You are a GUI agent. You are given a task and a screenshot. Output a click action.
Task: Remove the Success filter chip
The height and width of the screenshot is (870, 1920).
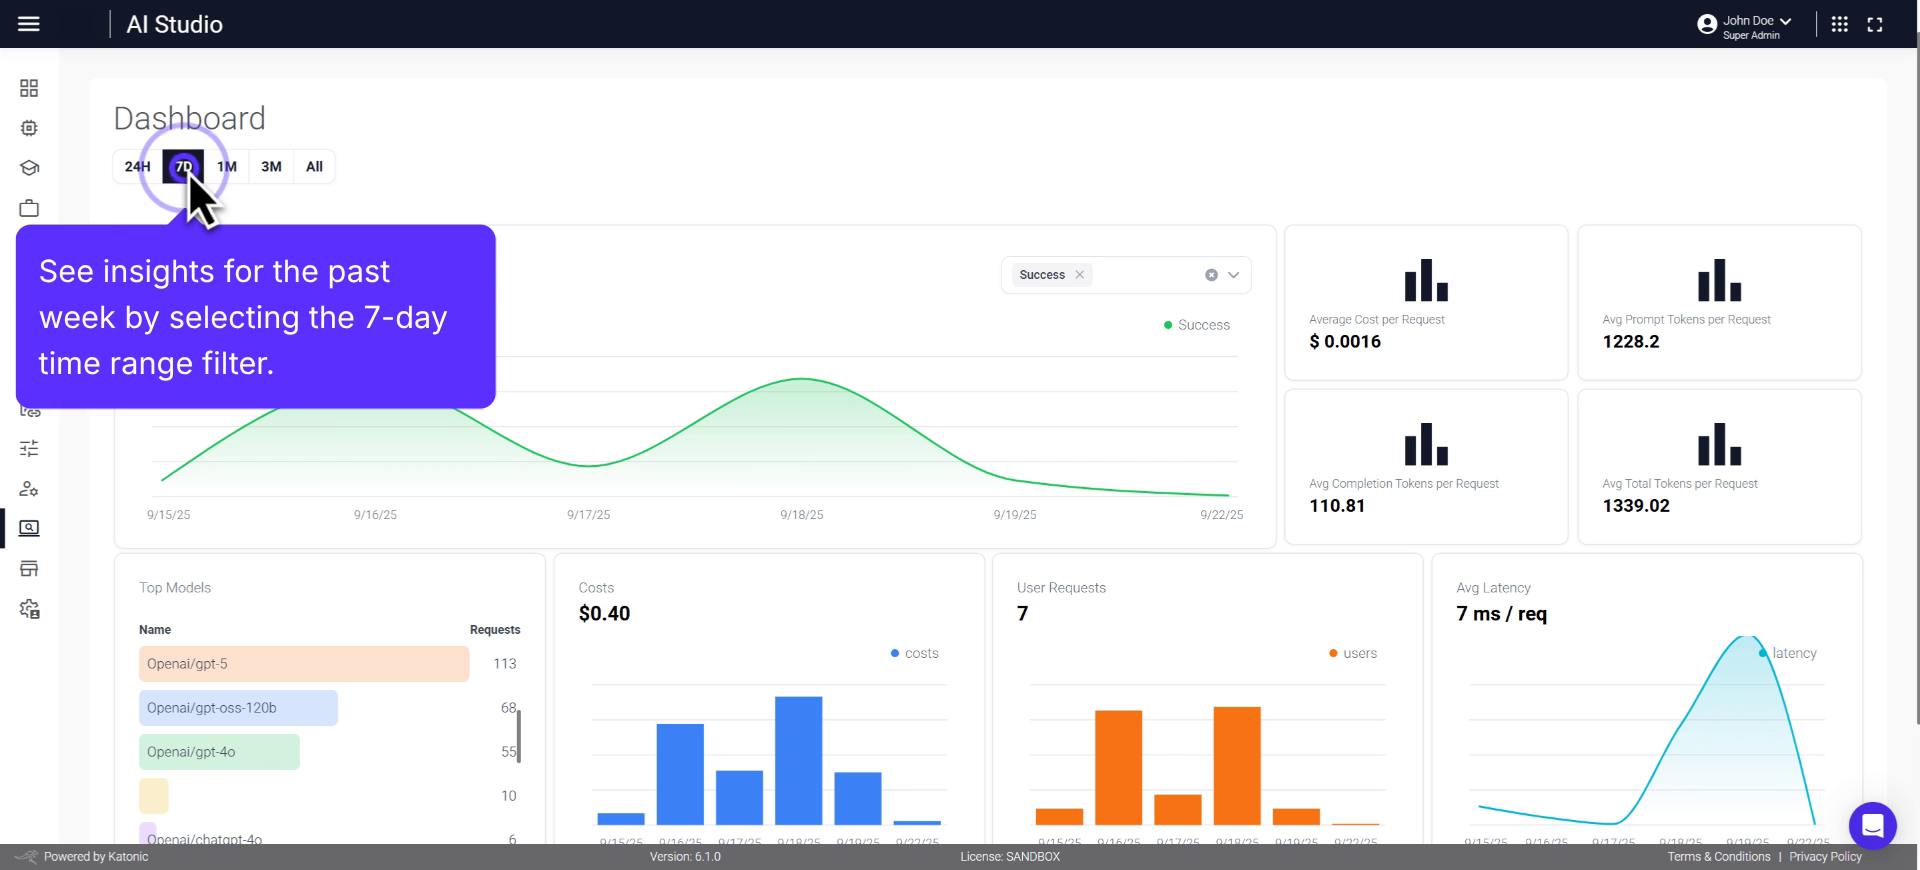click(1079, 275)
